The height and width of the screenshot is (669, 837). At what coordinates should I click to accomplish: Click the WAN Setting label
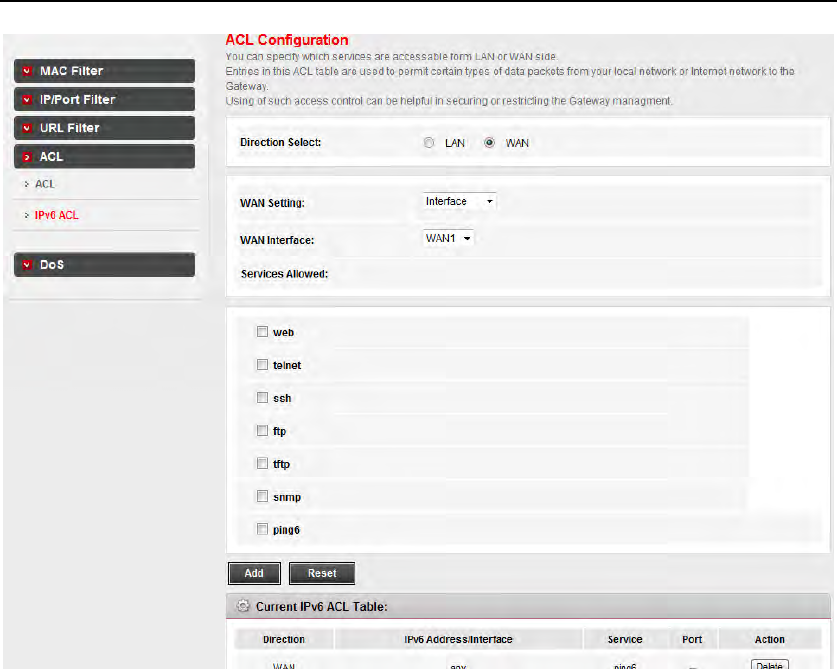[x=272, y=203]
